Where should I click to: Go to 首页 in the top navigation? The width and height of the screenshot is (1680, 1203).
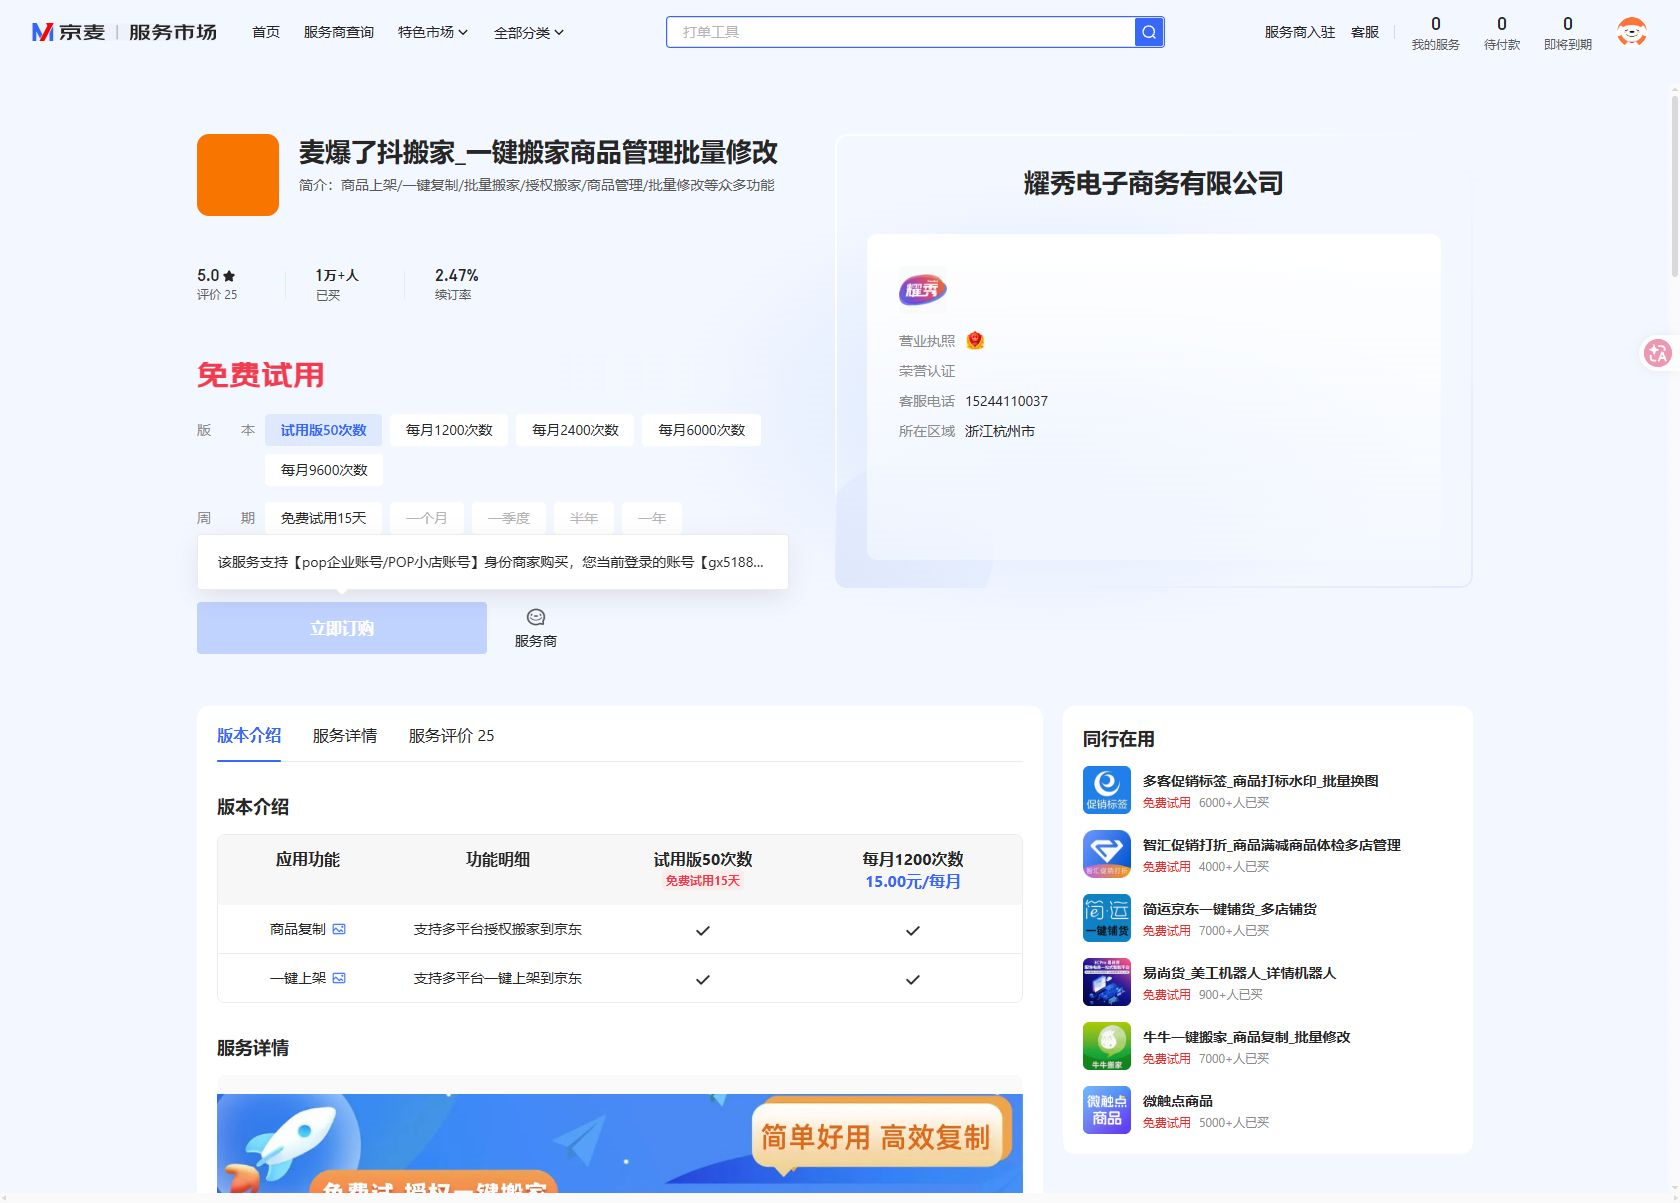[266, 32]
